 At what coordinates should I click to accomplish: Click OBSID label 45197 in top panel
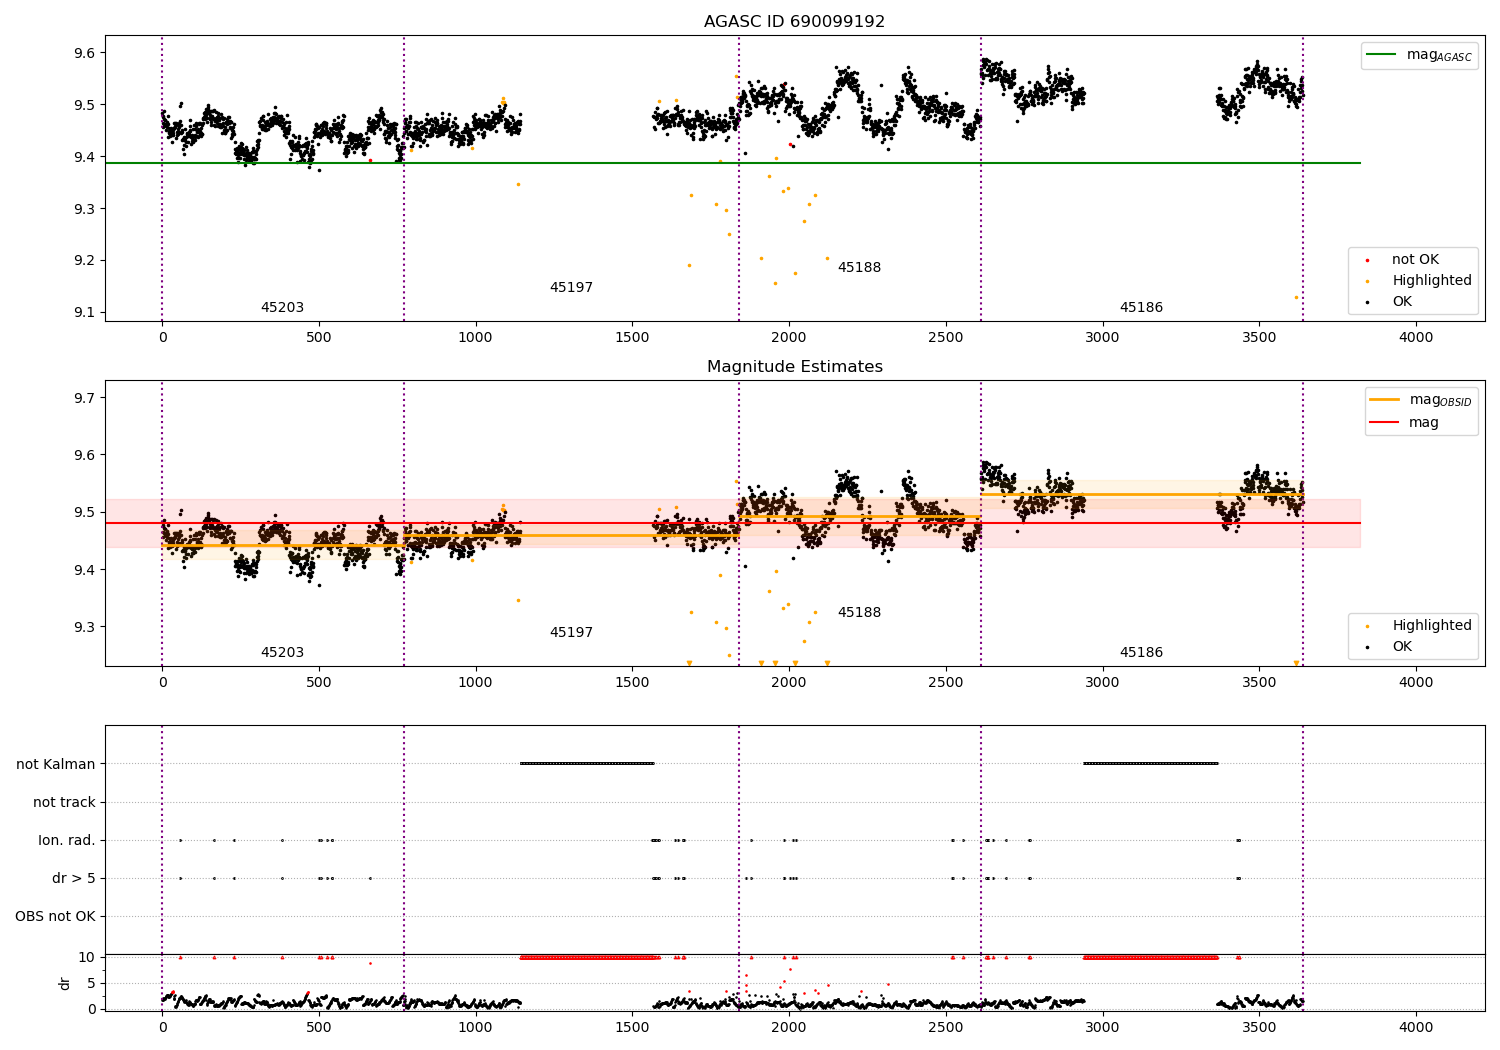(571, 287)
